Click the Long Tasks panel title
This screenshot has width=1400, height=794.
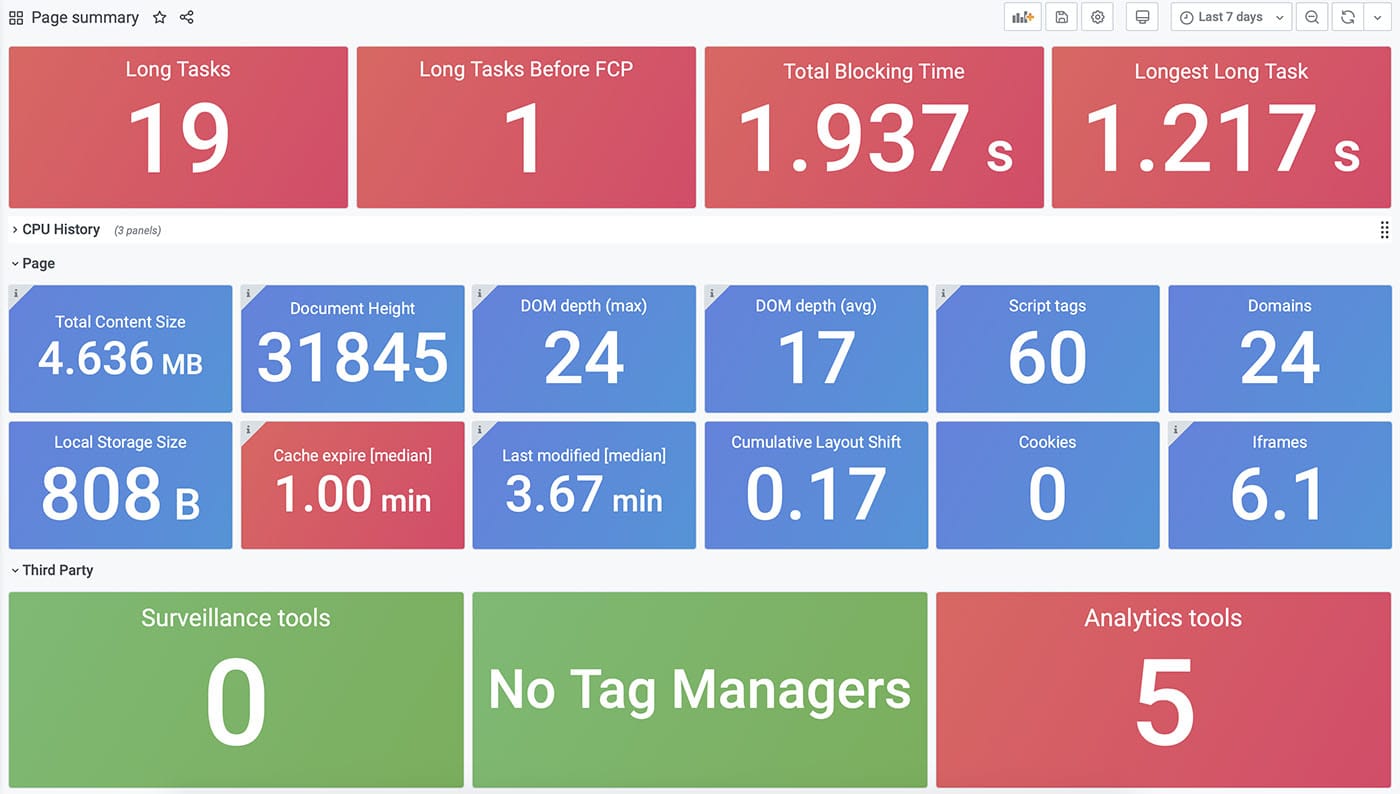point(178,70)
